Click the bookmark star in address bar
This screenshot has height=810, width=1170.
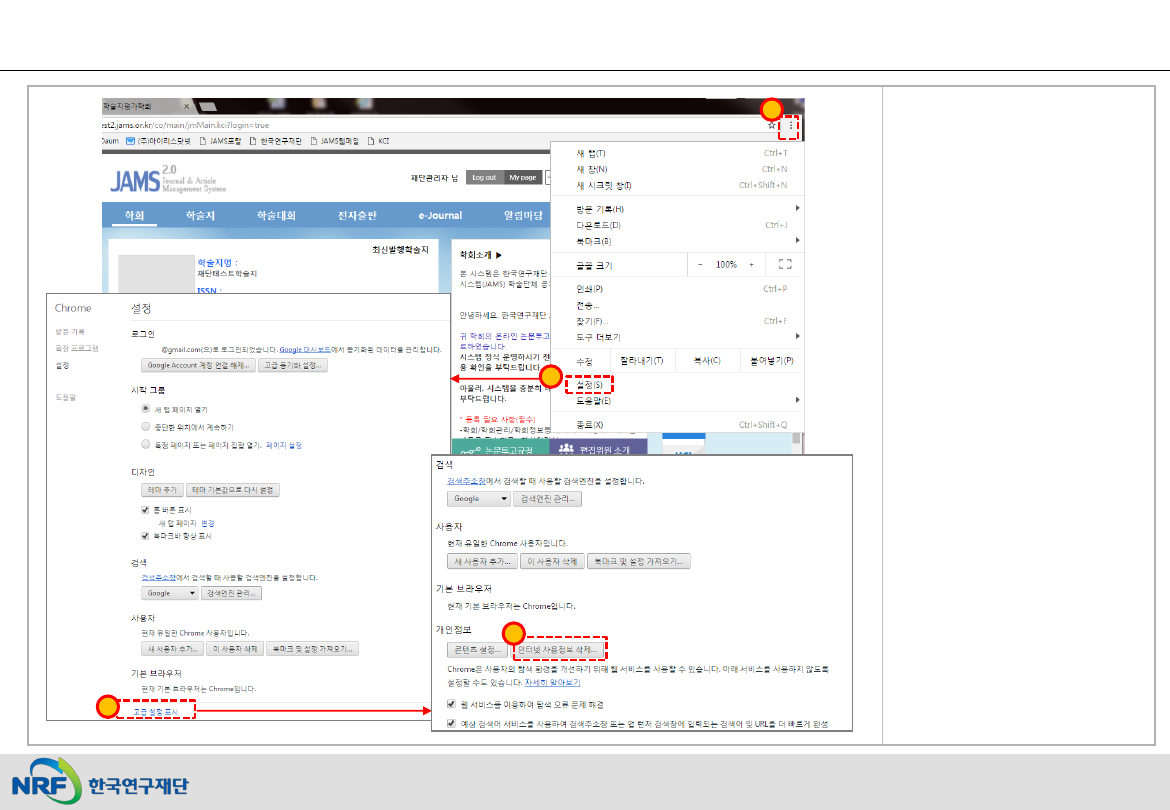tap(771, 125)
